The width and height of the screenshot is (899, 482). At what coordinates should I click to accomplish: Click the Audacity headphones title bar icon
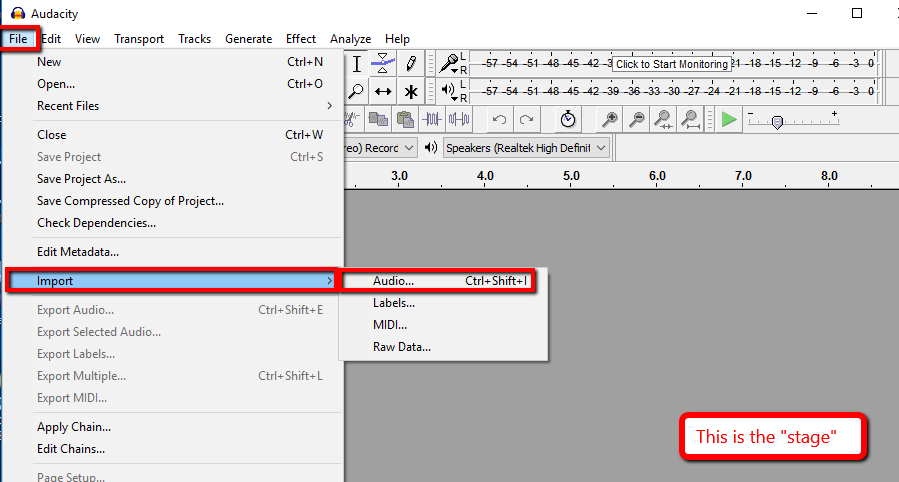pos(18,13)
